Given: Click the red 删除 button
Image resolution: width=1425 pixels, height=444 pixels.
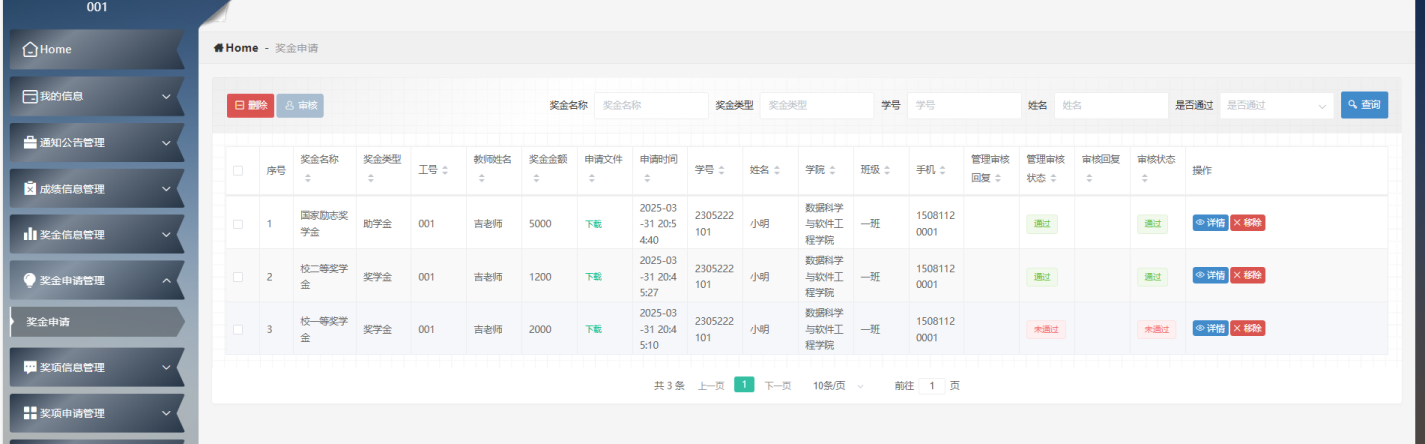Looking at the screenshot, I should 250,105.
